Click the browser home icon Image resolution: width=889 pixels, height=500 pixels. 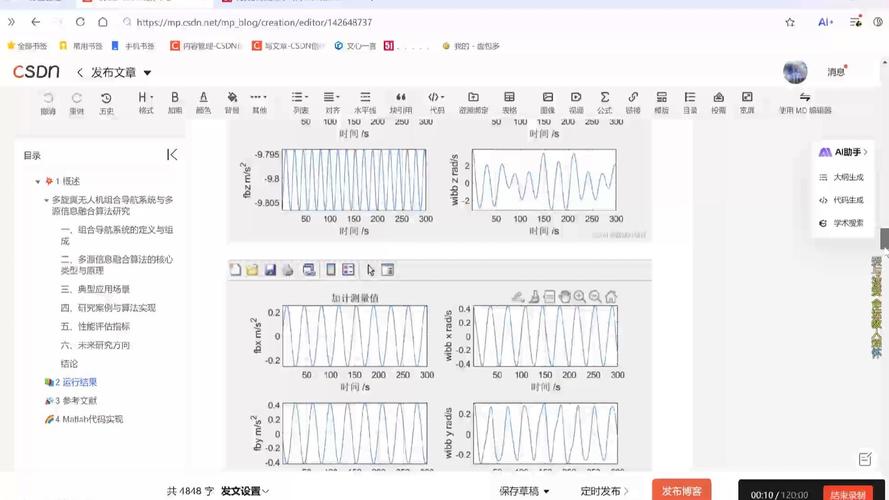(103, 22)
